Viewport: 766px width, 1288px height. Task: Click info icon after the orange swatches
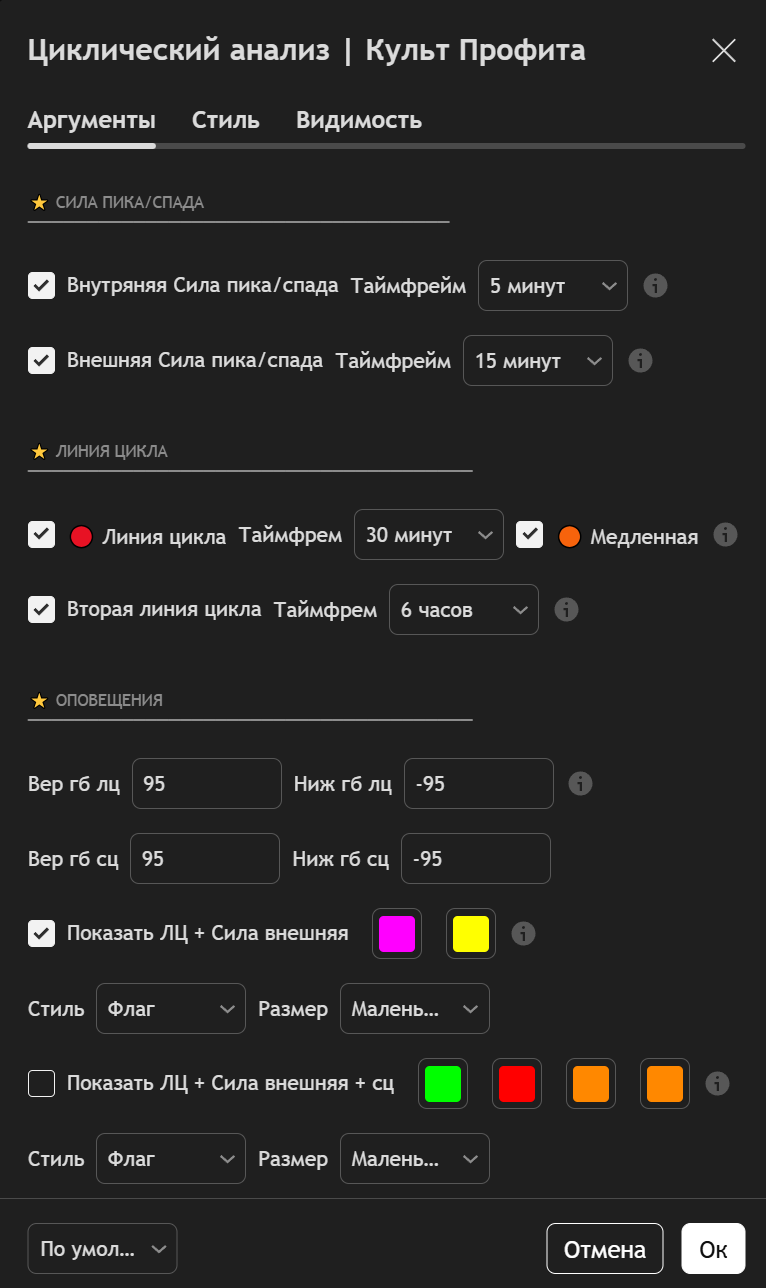click(x=717, y=1083)
